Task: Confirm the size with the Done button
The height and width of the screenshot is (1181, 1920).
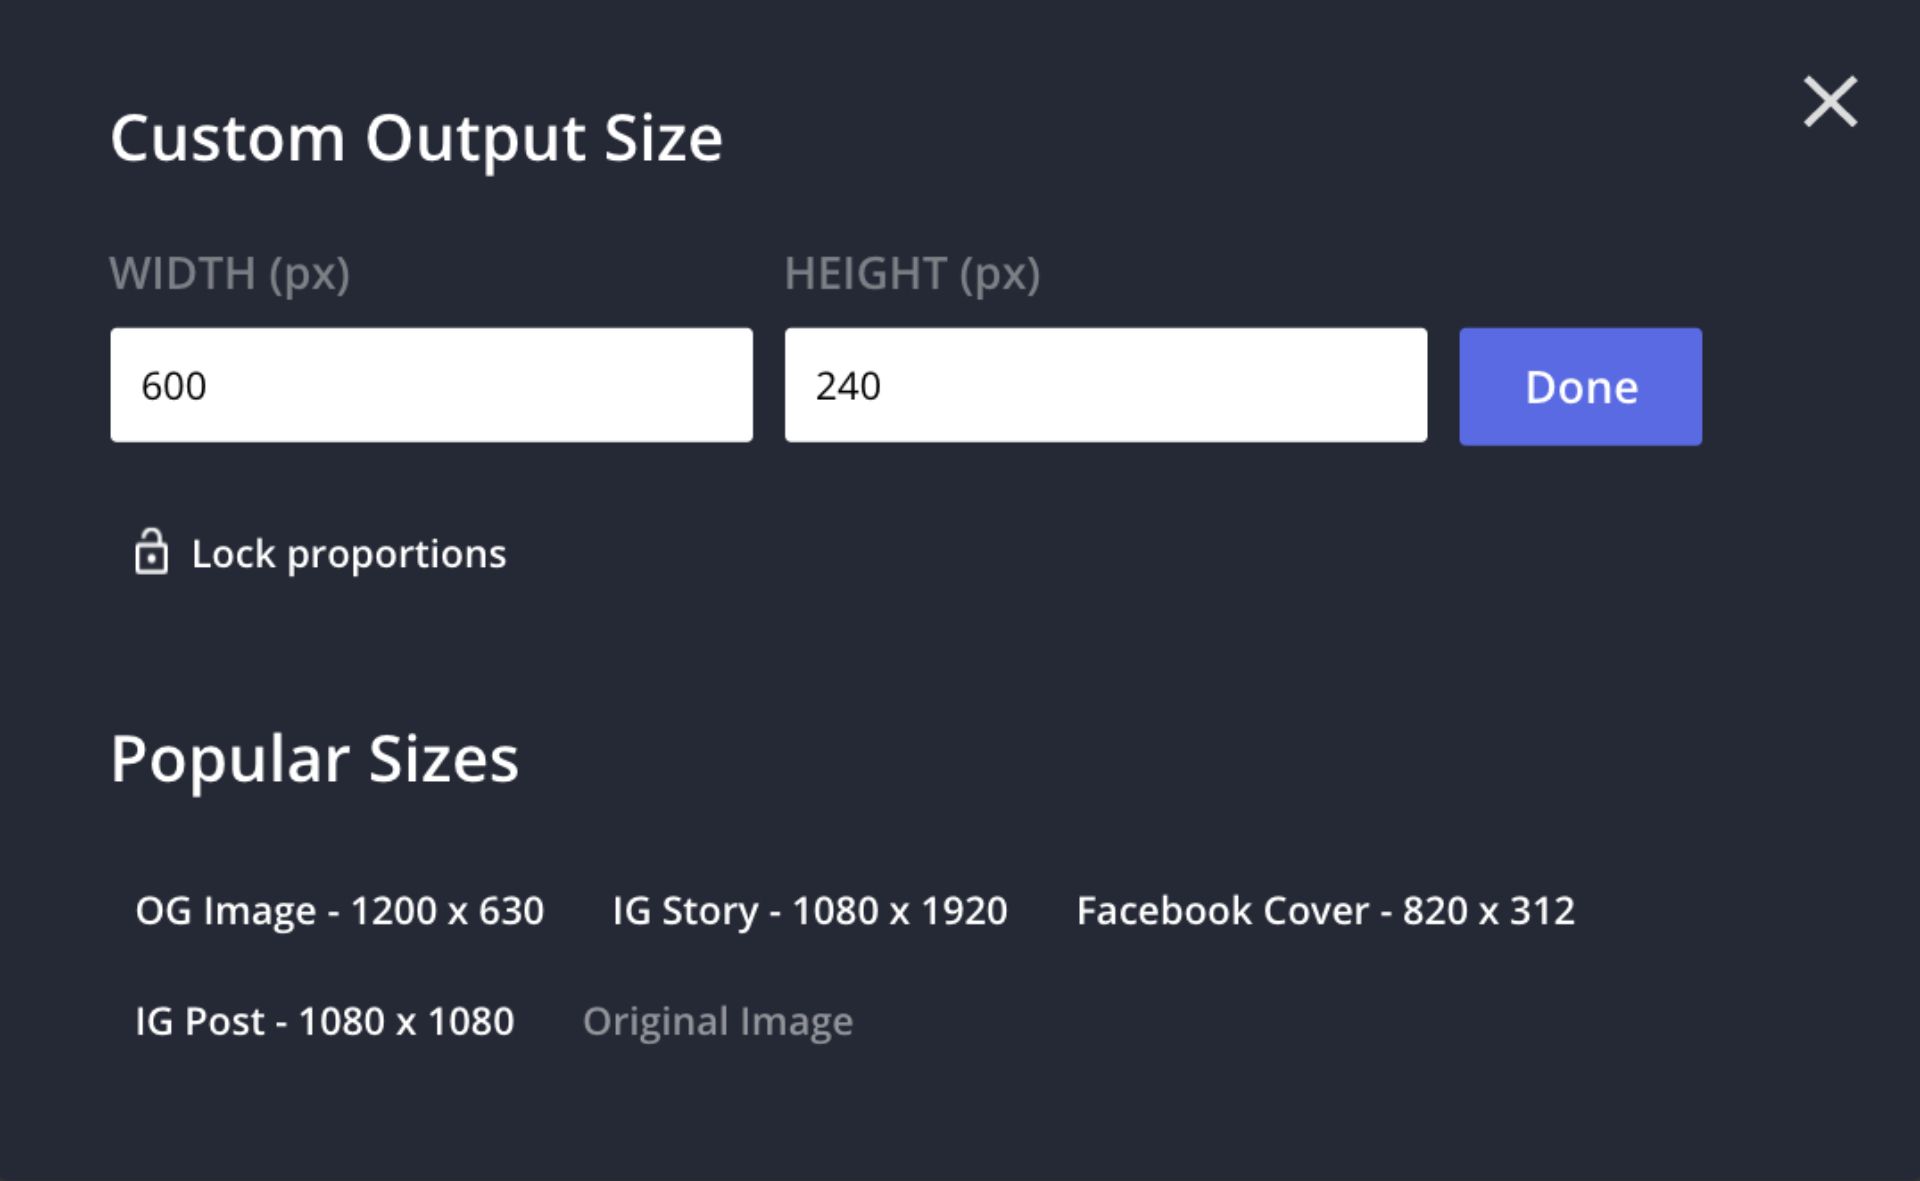Action: 1580,386
